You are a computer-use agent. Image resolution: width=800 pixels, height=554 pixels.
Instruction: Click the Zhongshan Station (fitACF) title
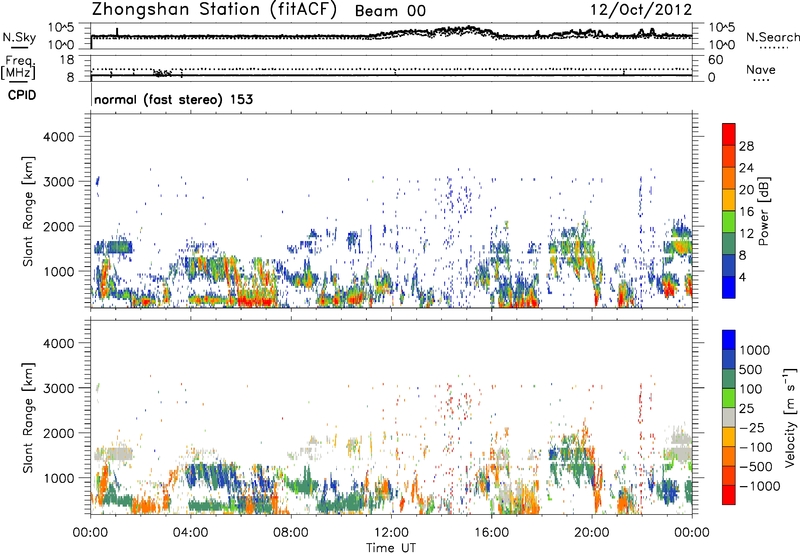pyautogui.click(x=214, y=10)
